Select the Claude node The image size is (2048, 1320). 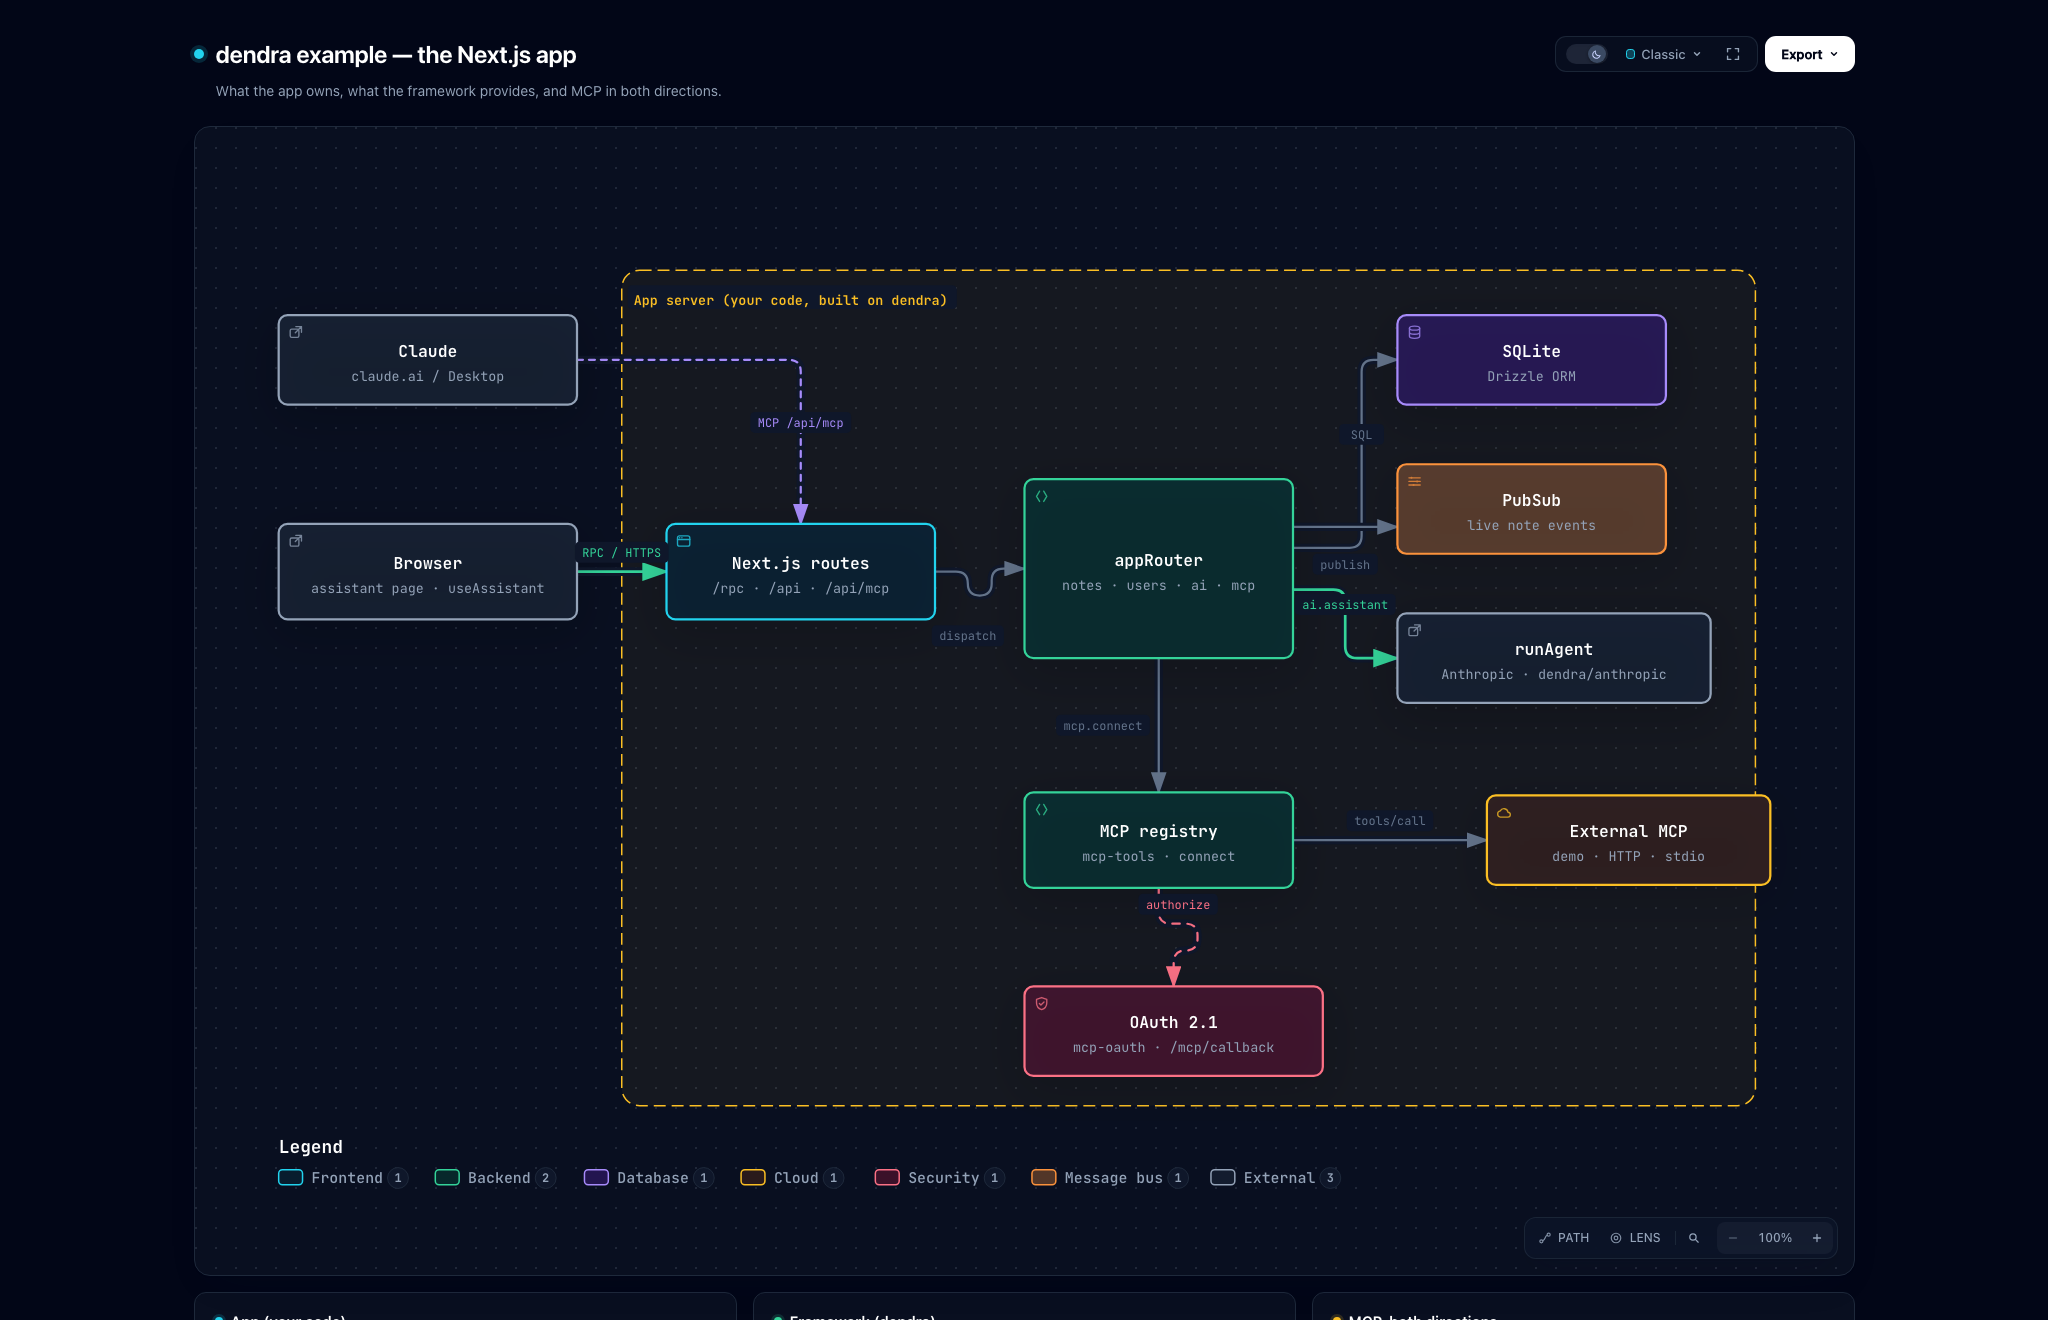(428, 360)
